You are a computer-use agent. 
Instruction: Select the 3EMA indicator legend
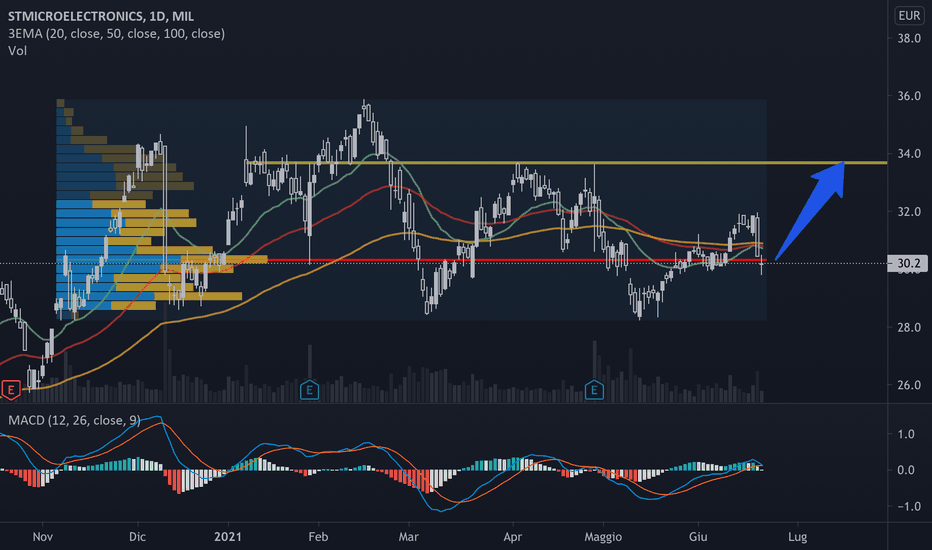116,33
